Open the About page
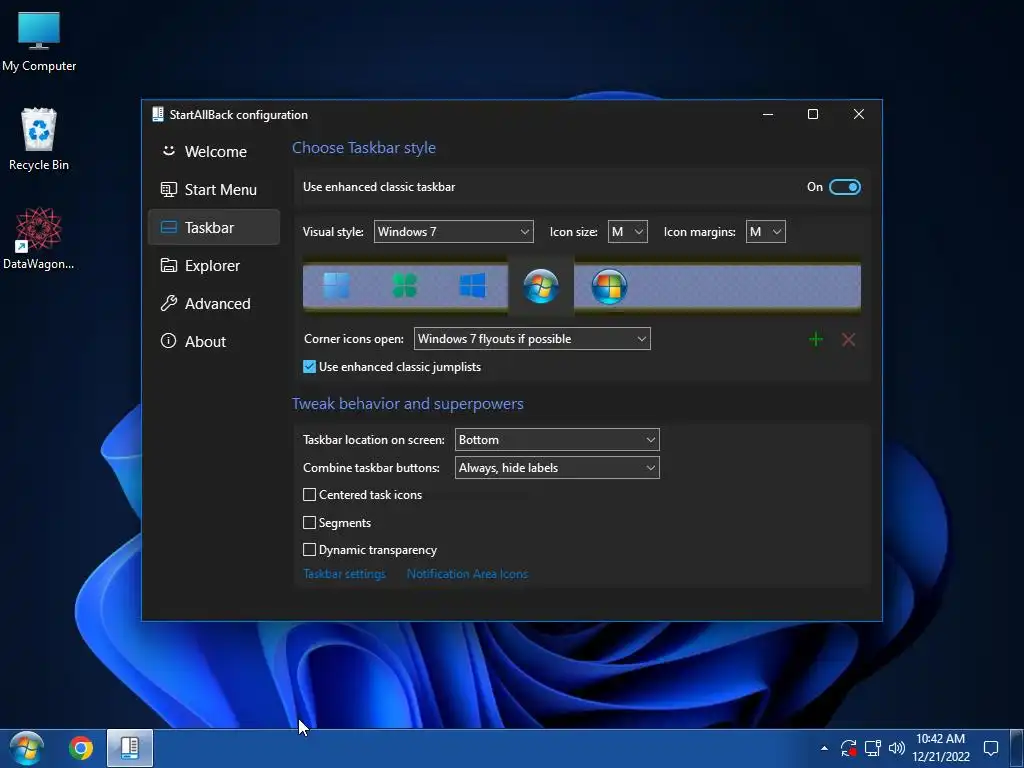The width and height of the screenshot is (1024, 768). point(214,341)
